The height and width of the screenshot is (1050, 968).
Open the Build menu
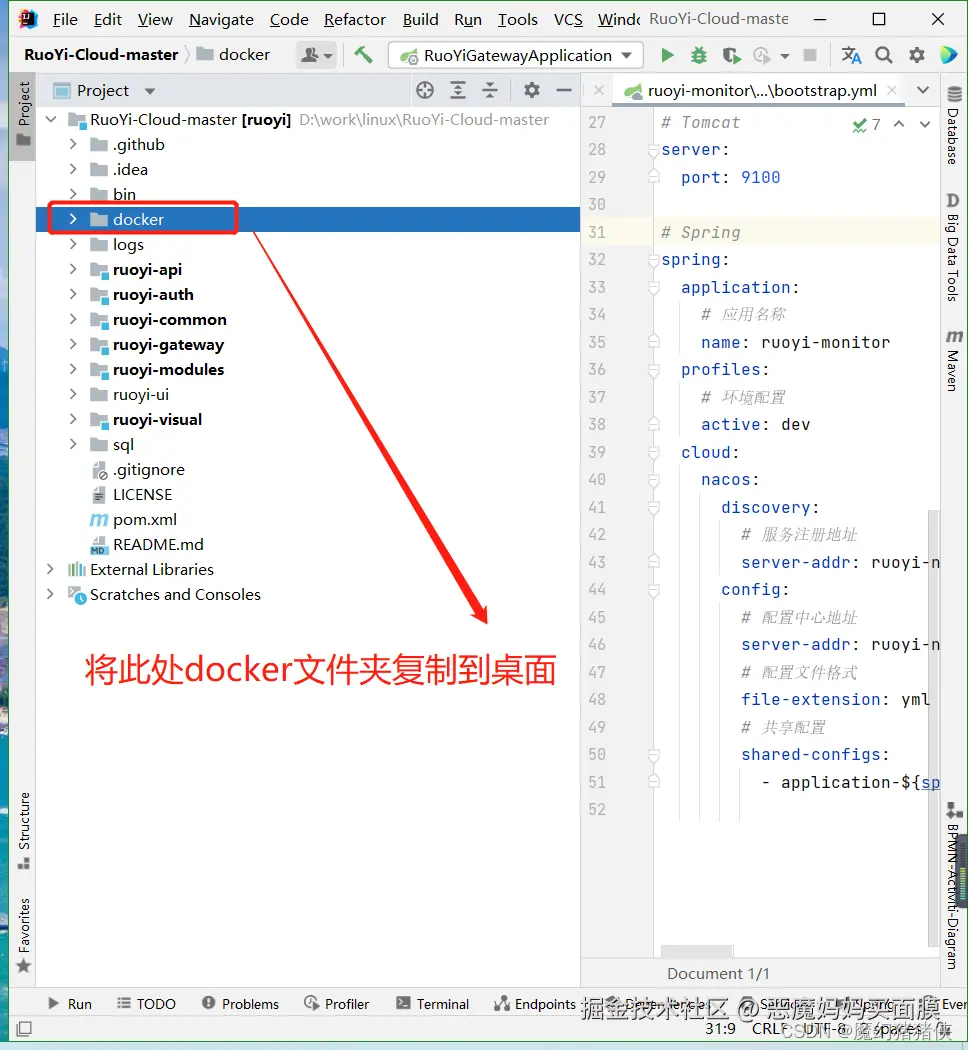point(420,19)
